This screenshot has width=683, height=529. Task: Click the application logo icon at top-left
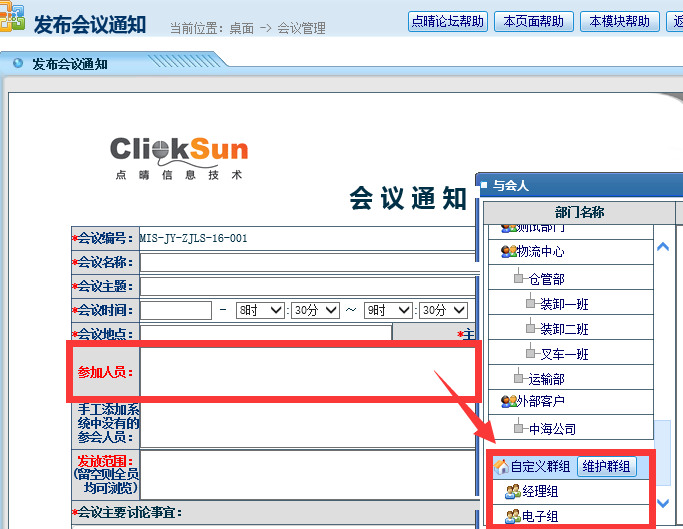[x=12, y=22]
